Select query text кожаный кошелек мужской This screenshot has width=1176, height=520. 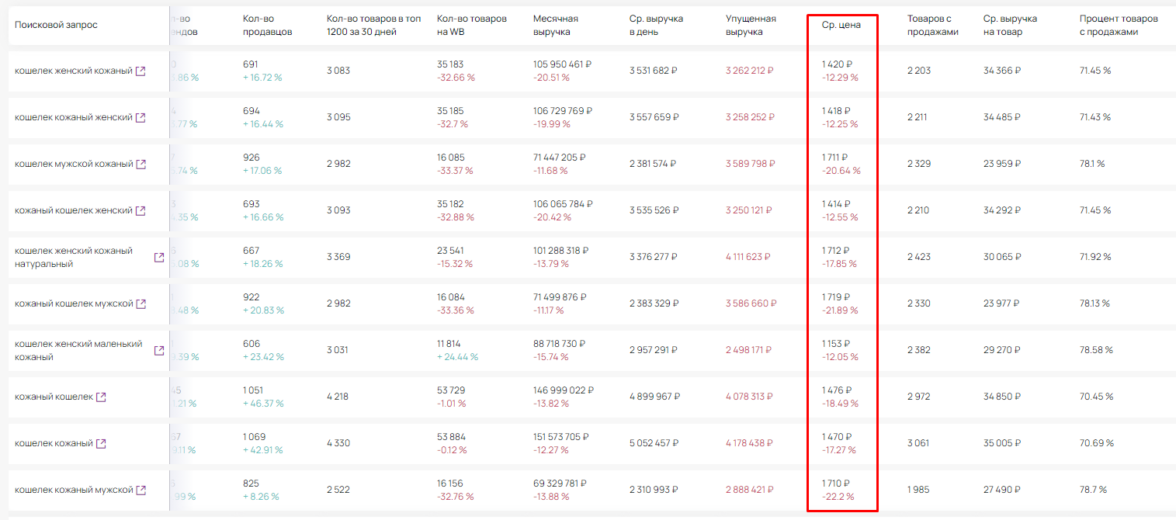click(74, 304)
